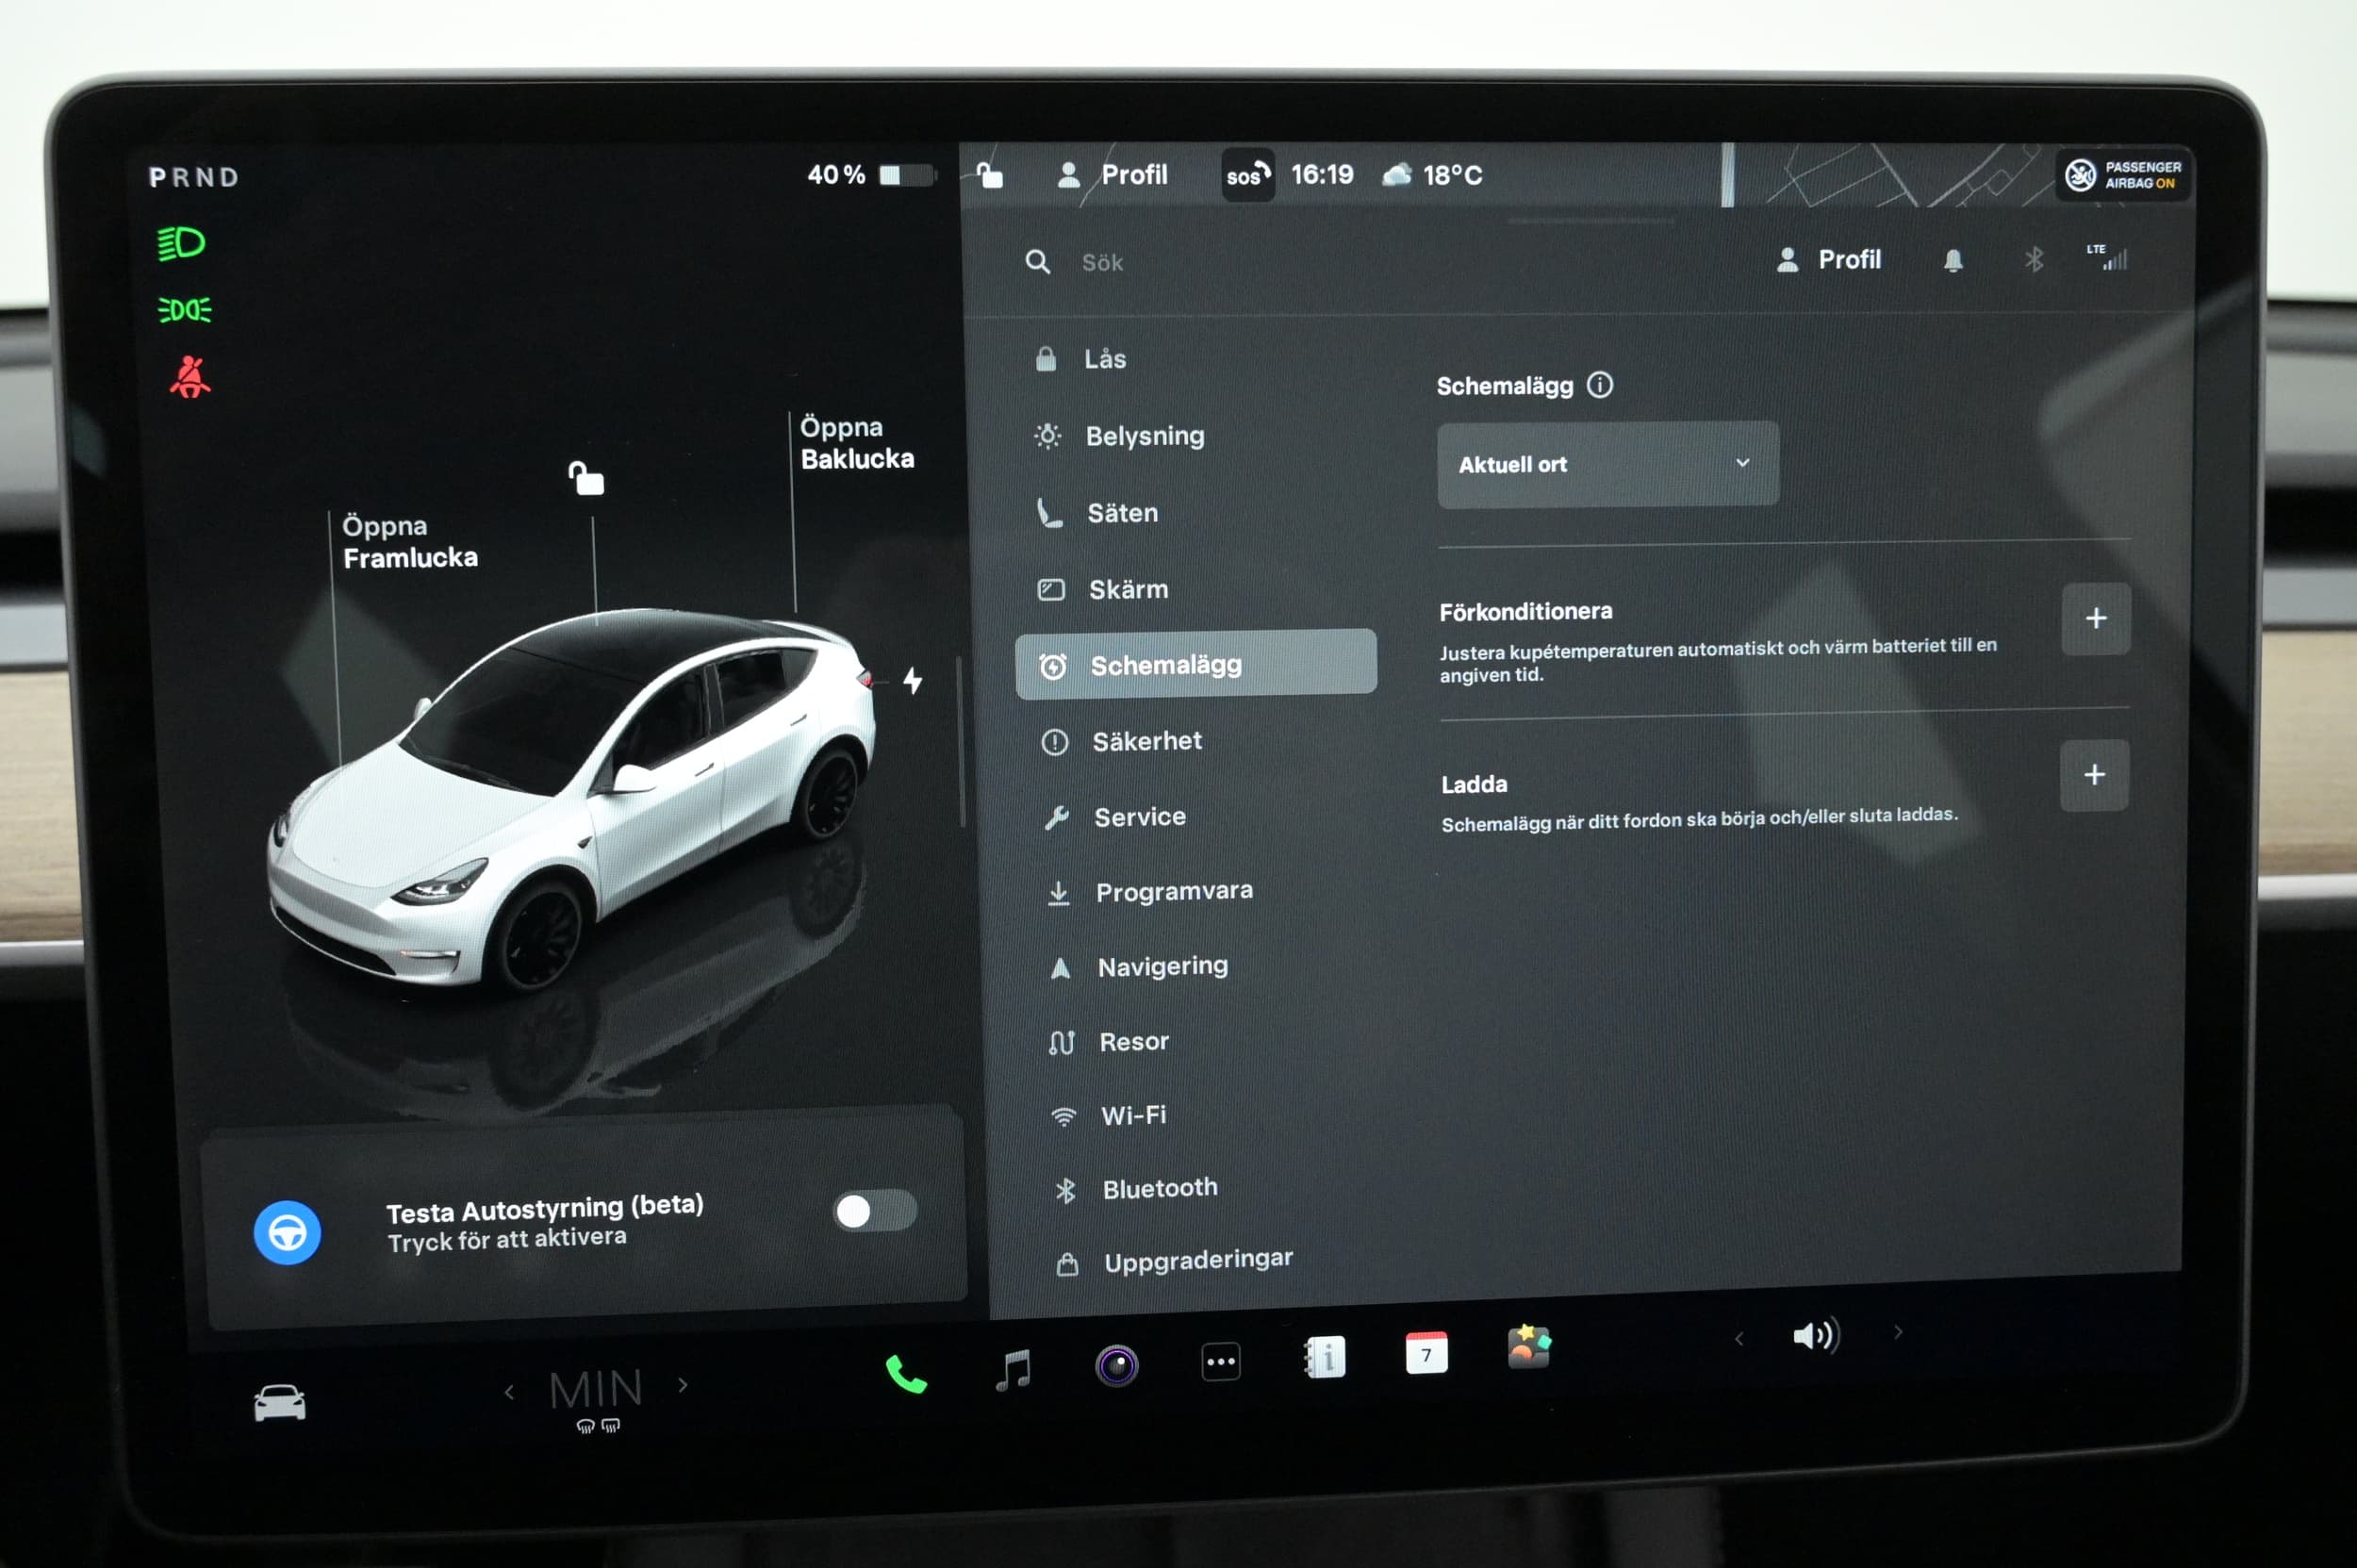
Task: Tap the search magnifier icon
Action: [1037, 262]
